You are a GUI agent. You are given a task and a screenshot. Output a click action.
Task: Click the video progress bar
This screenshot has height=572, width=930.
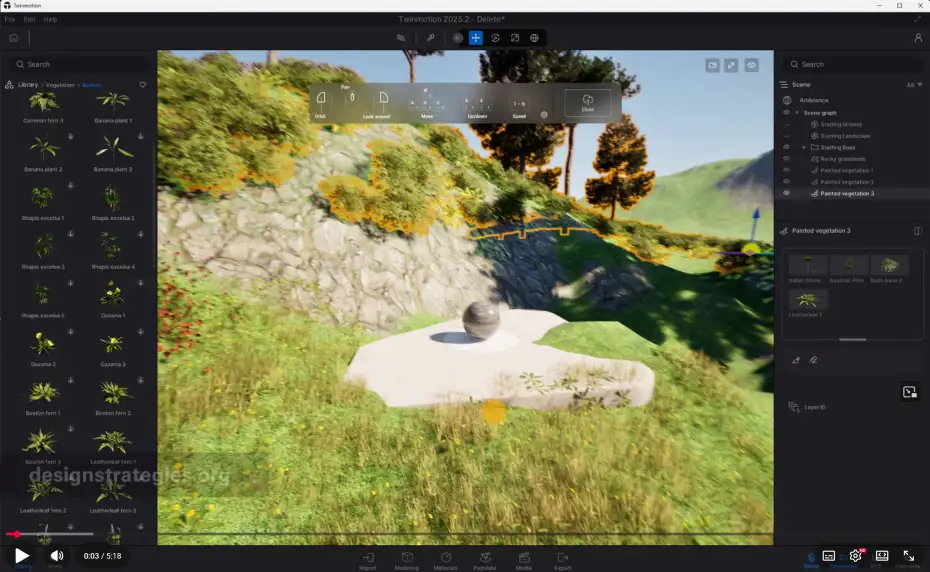(x=49, y=534)
